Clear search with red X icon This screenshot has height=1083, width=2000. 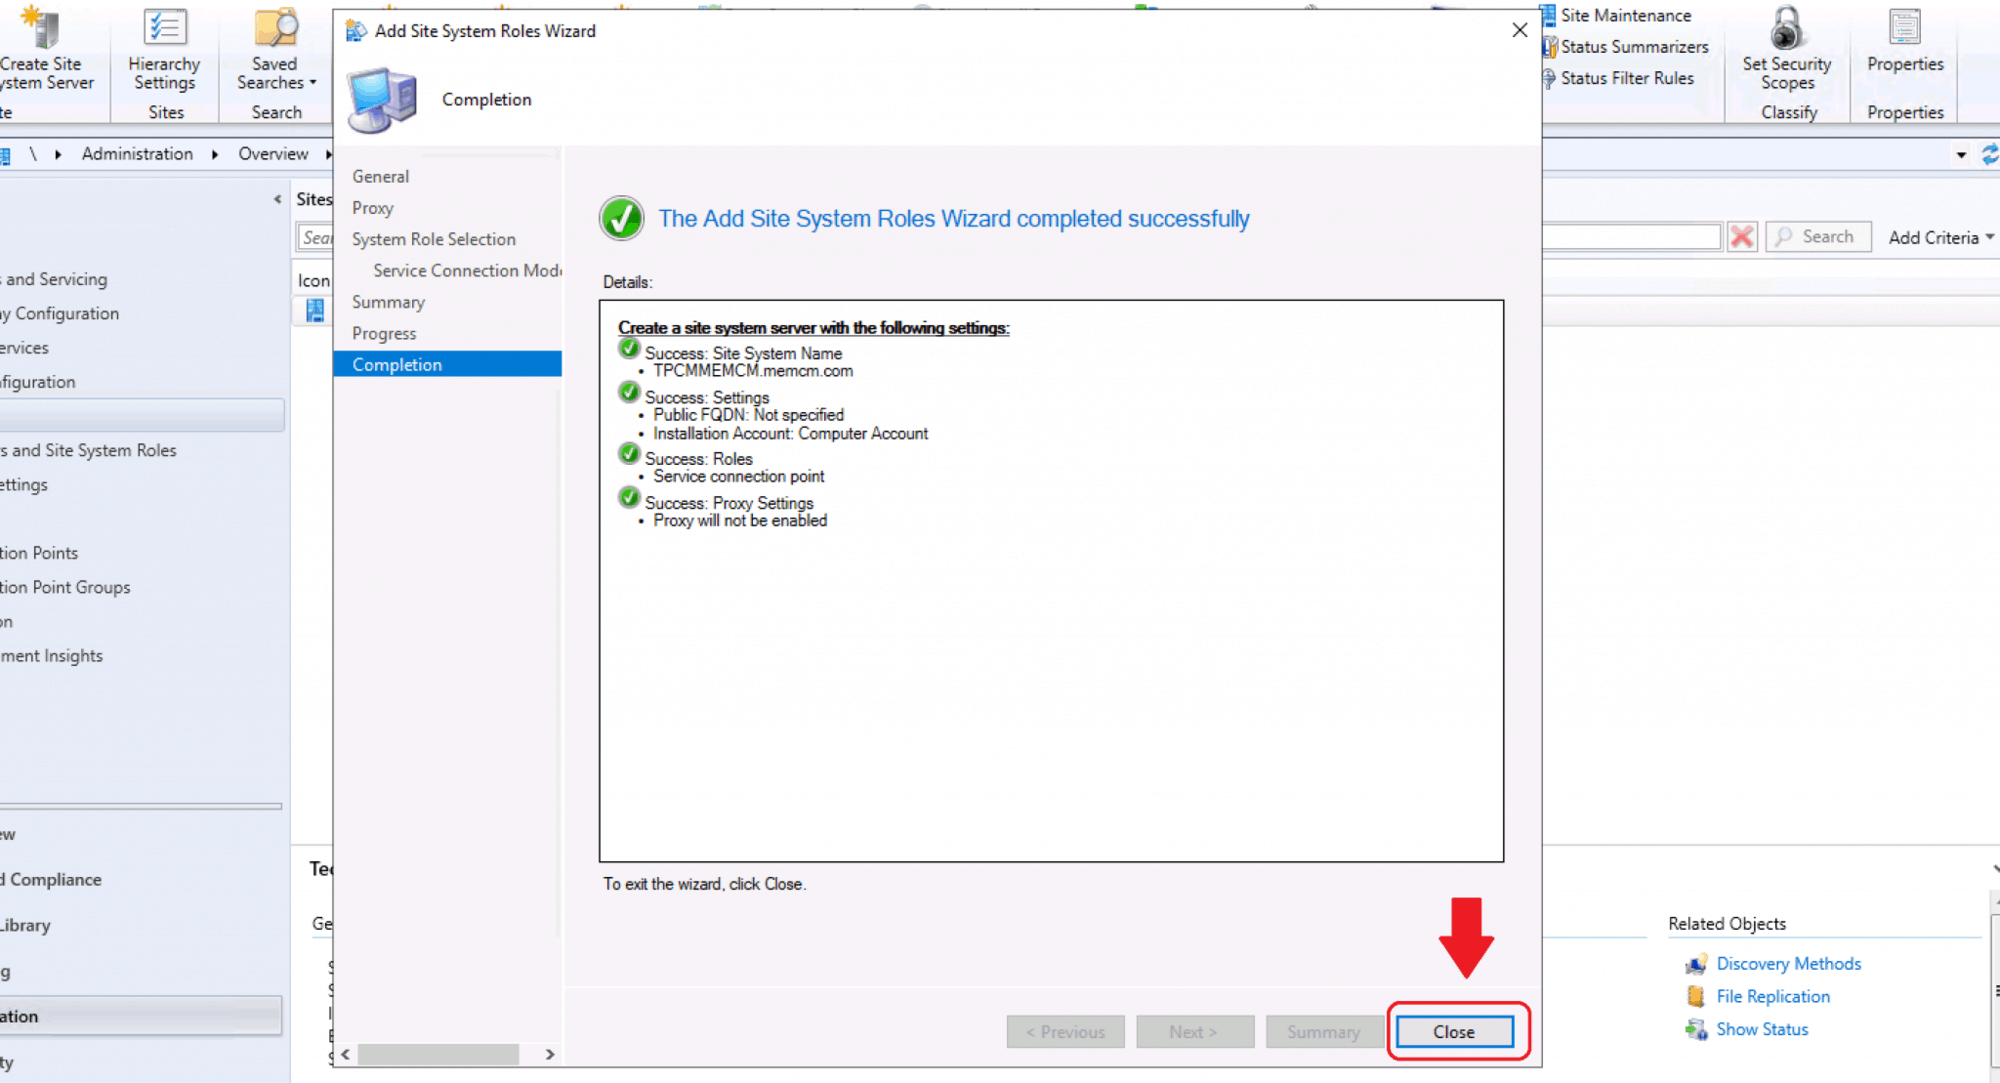pyautogui.click(x=1741, y=237)
